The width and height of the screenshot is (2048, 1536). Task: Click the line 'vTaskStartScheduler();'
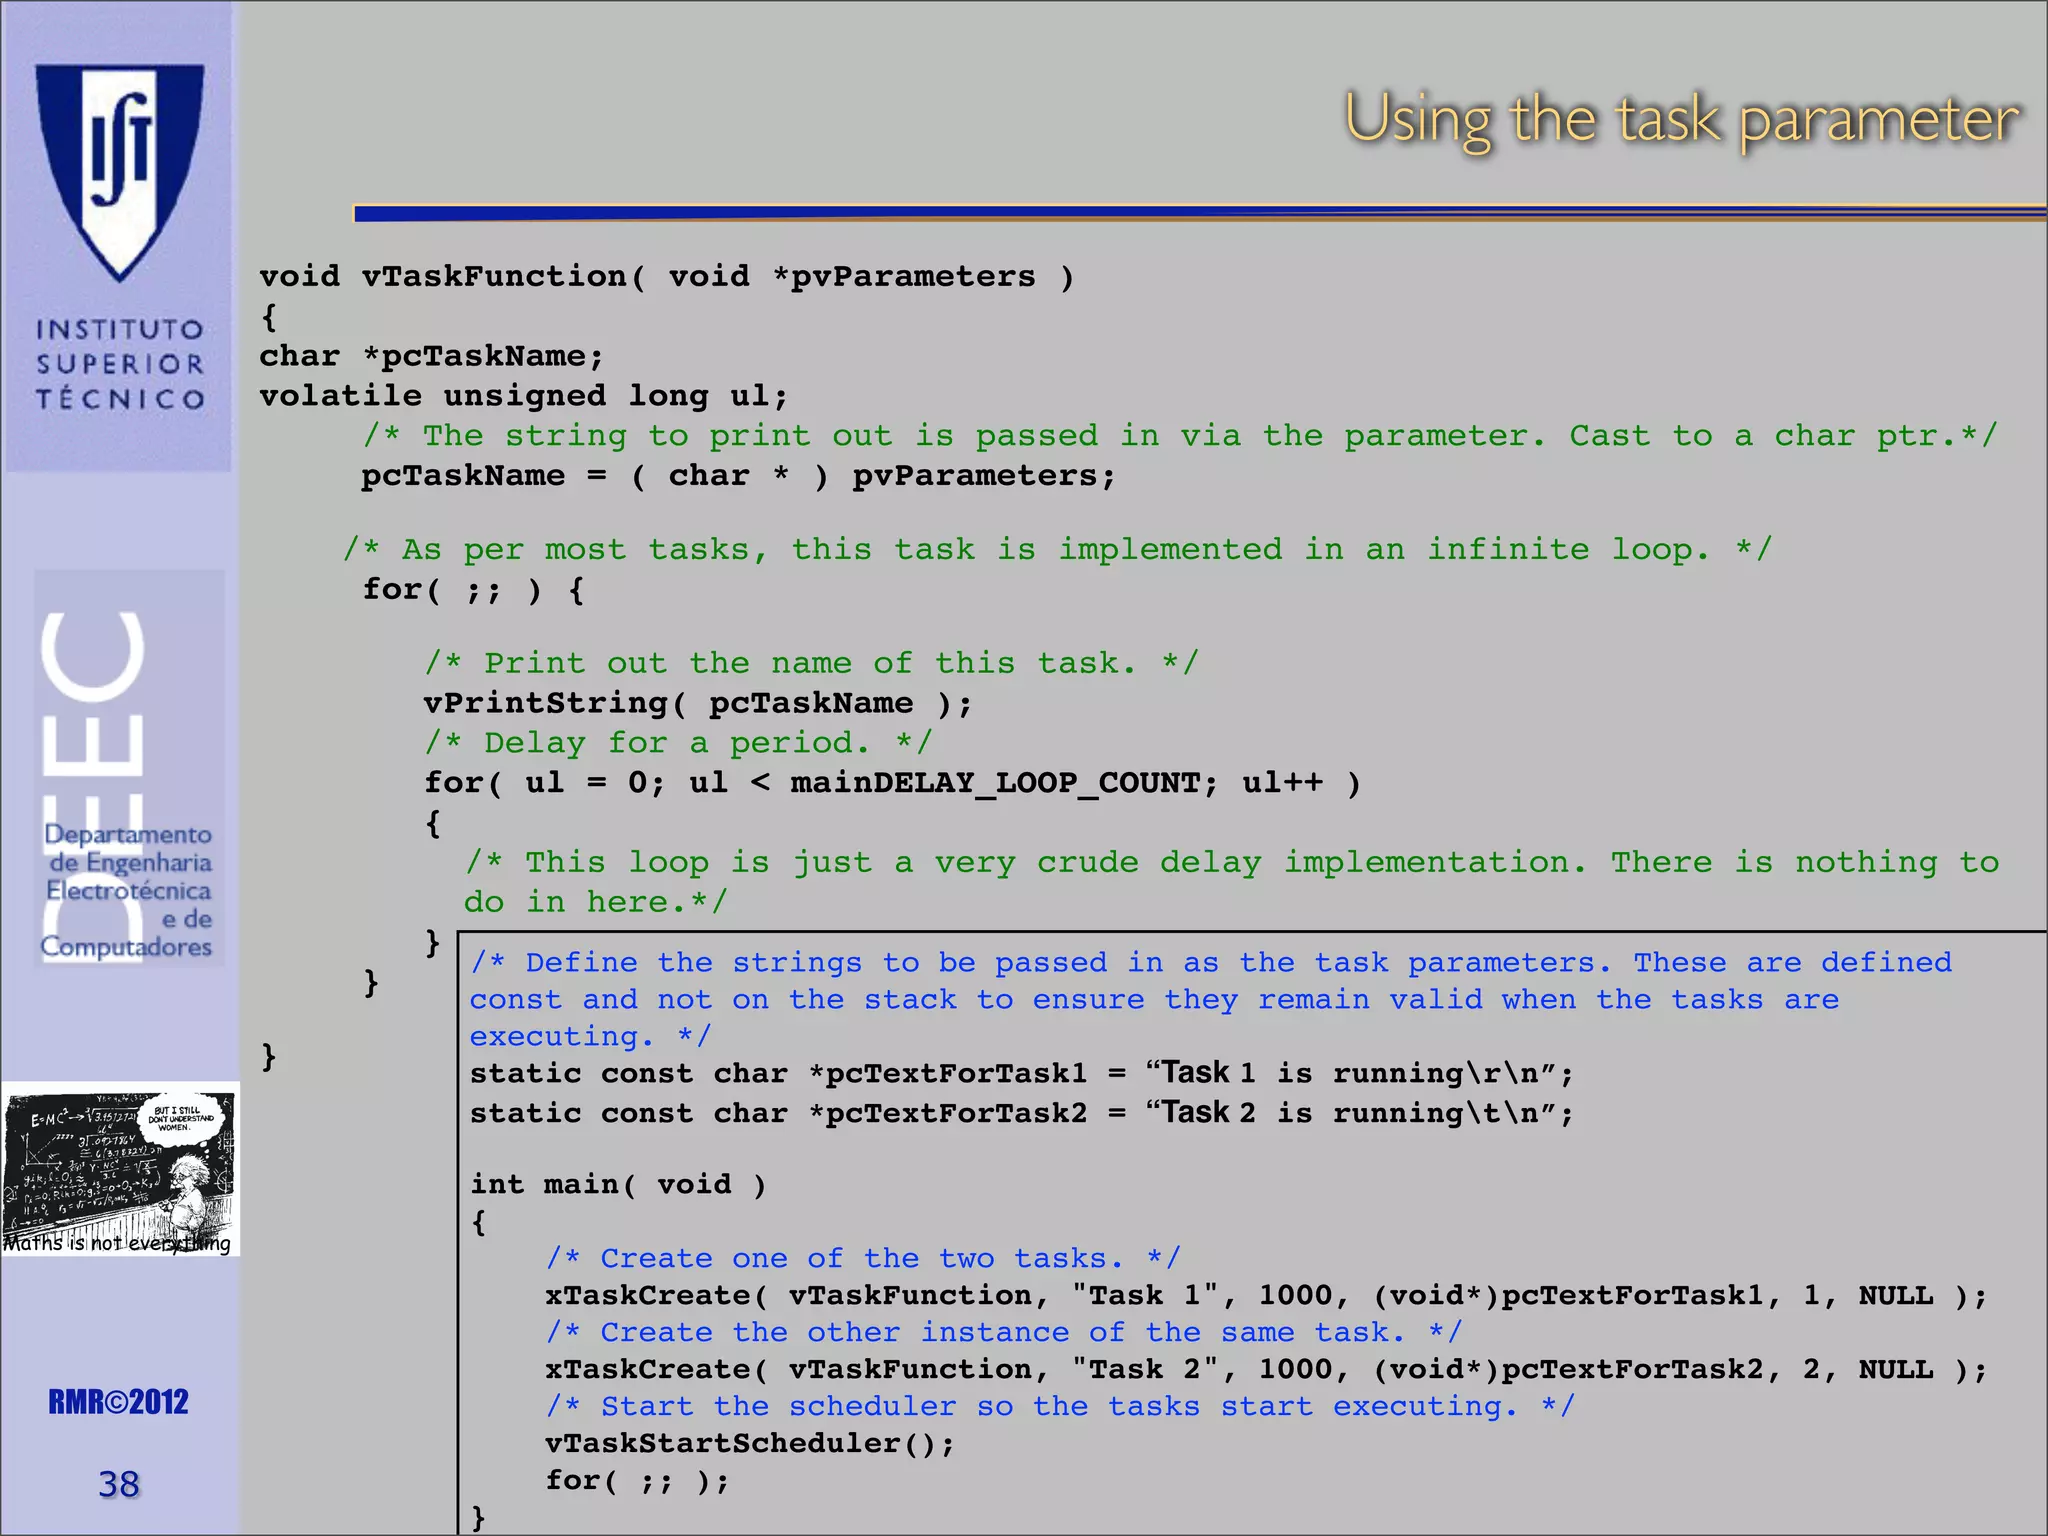pyautogui.click(x=750, y=1443)
